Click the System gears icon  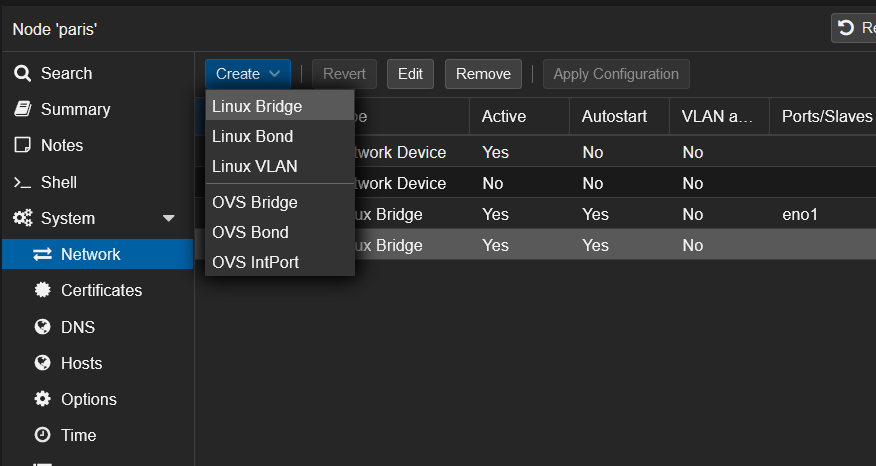pyautogui.click(x=23, y=218)
